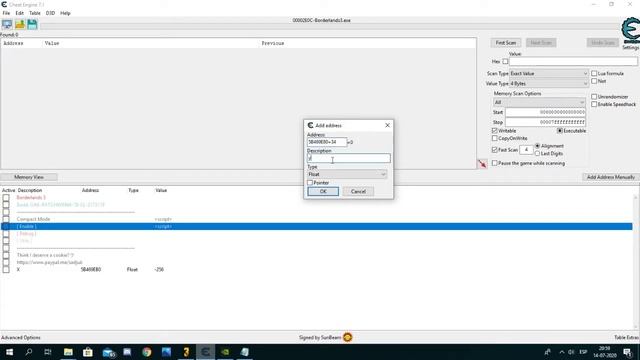Toggle the Hex checkbox

coord(505,61)
